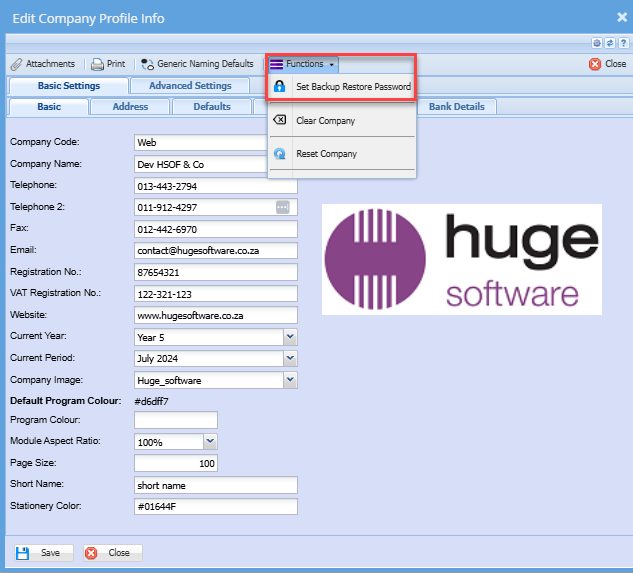Expand the Current Period dropdown arrow
This screenshot has width=633, height=573.
tap(290, 358)
